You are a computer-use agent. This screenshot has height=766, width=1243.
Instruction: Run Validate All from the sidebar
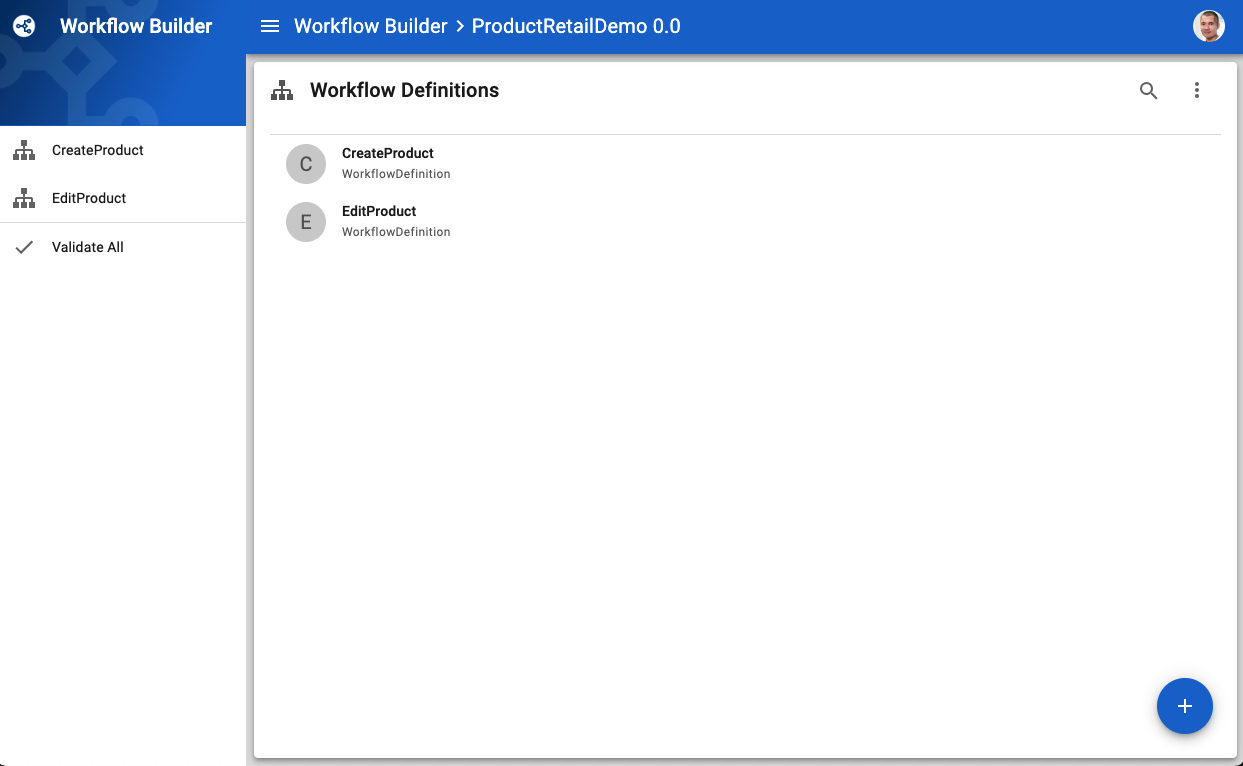(x=87, y=246)
